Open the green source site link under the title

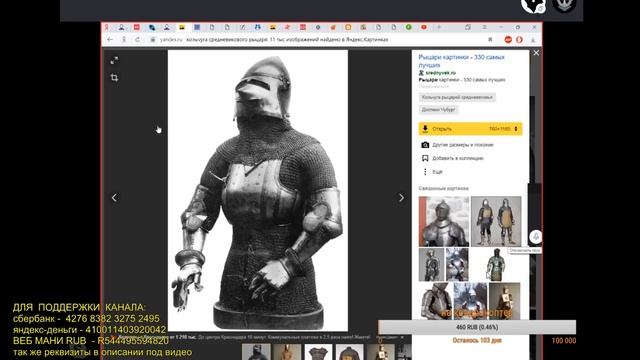(440, 73)
